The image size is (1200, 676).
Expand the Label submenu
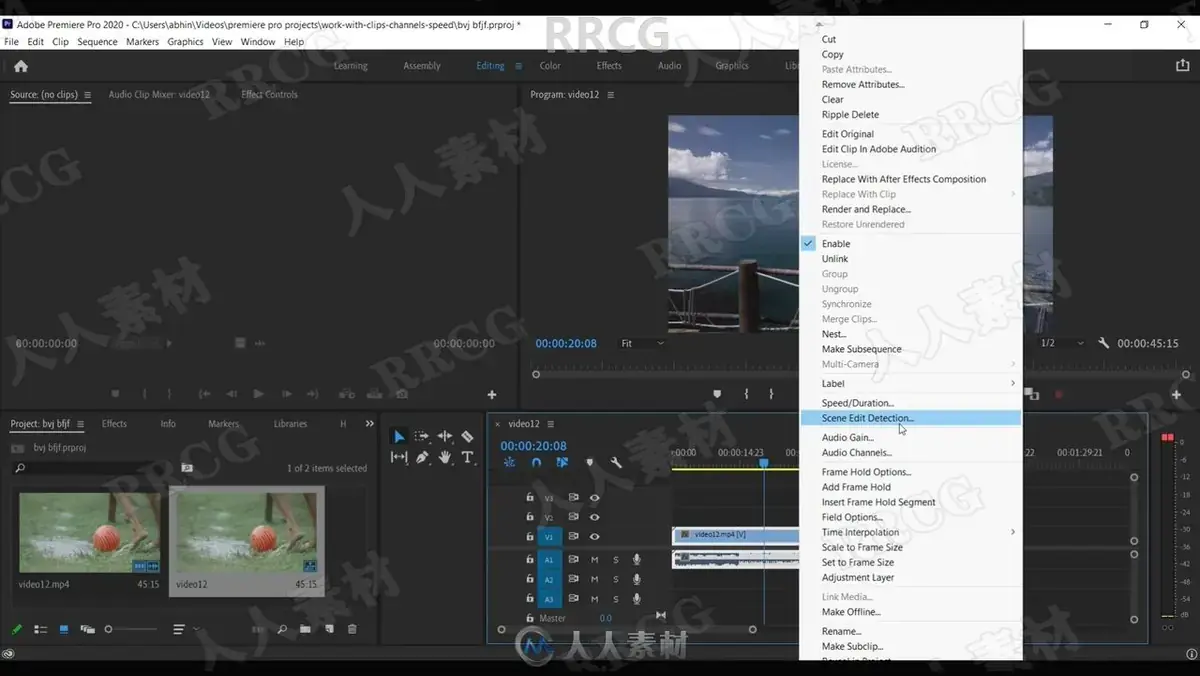[911, 384]
